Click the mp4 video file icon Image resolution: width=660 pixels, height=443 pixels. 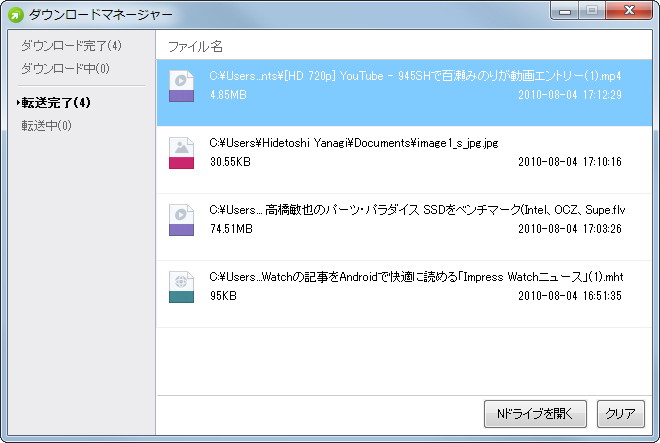(181, 86)
